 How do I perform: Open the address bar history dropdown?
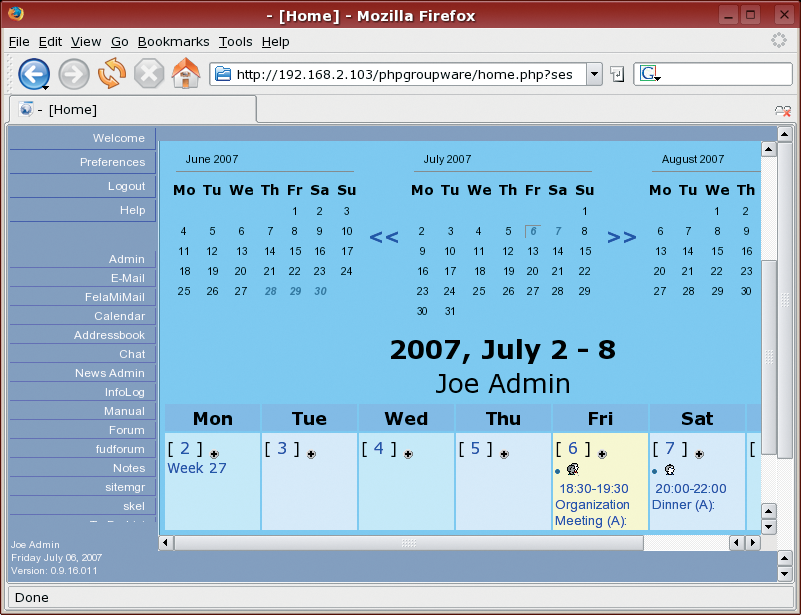tap(594, 75)
